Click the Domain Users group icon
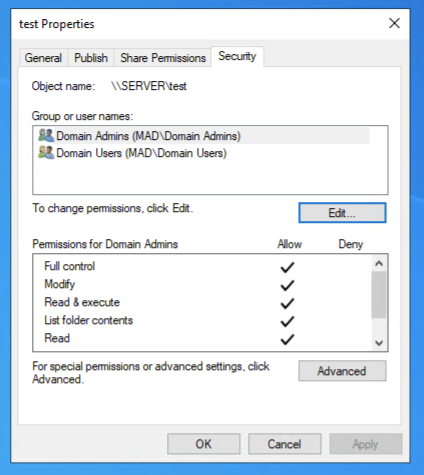The width and height of the screenshot is (424, 475). tap(46, 153)
